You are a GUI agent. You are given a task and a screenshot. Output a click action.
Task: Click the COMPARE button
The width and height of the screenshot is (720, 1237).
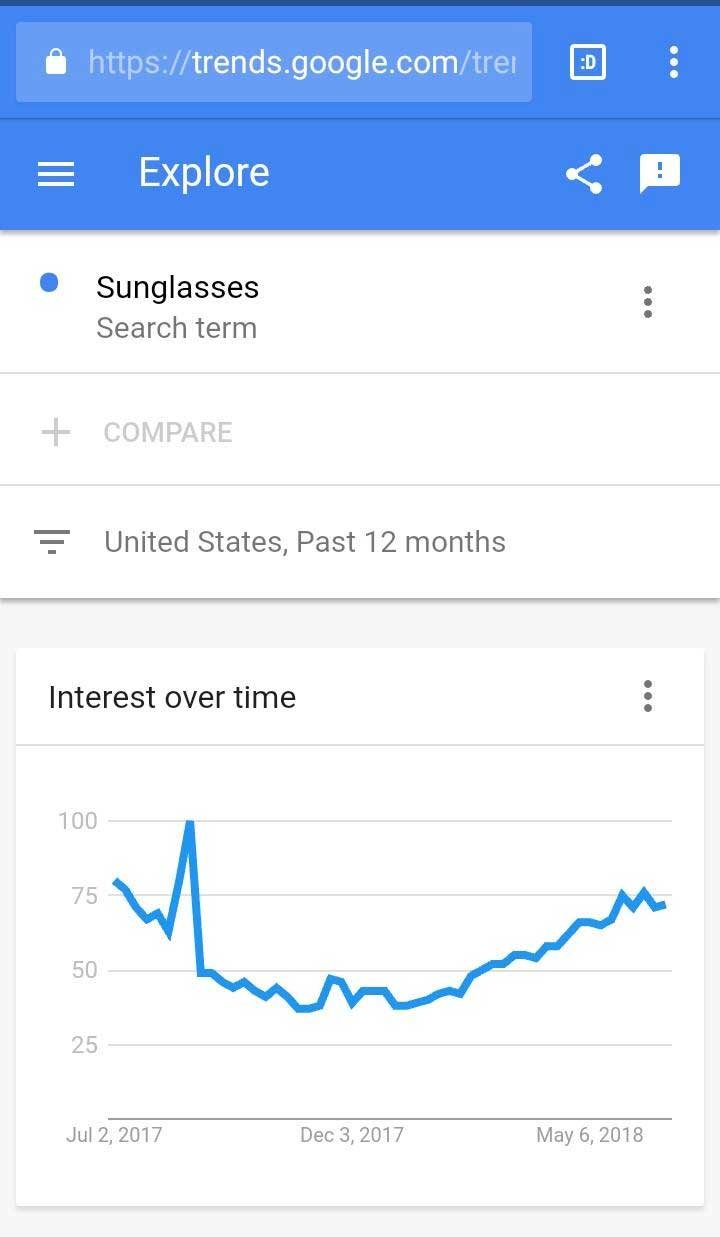(168, 432)
